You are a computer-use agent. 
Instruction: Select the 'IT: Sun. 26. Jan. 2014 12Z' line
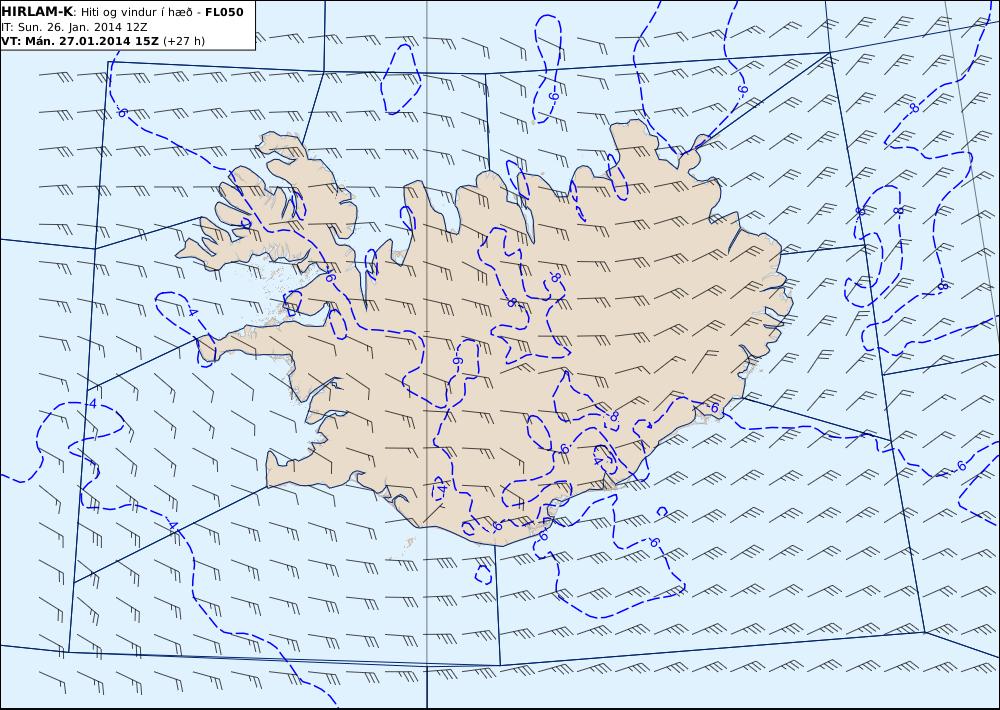click(x=74, y=27)
